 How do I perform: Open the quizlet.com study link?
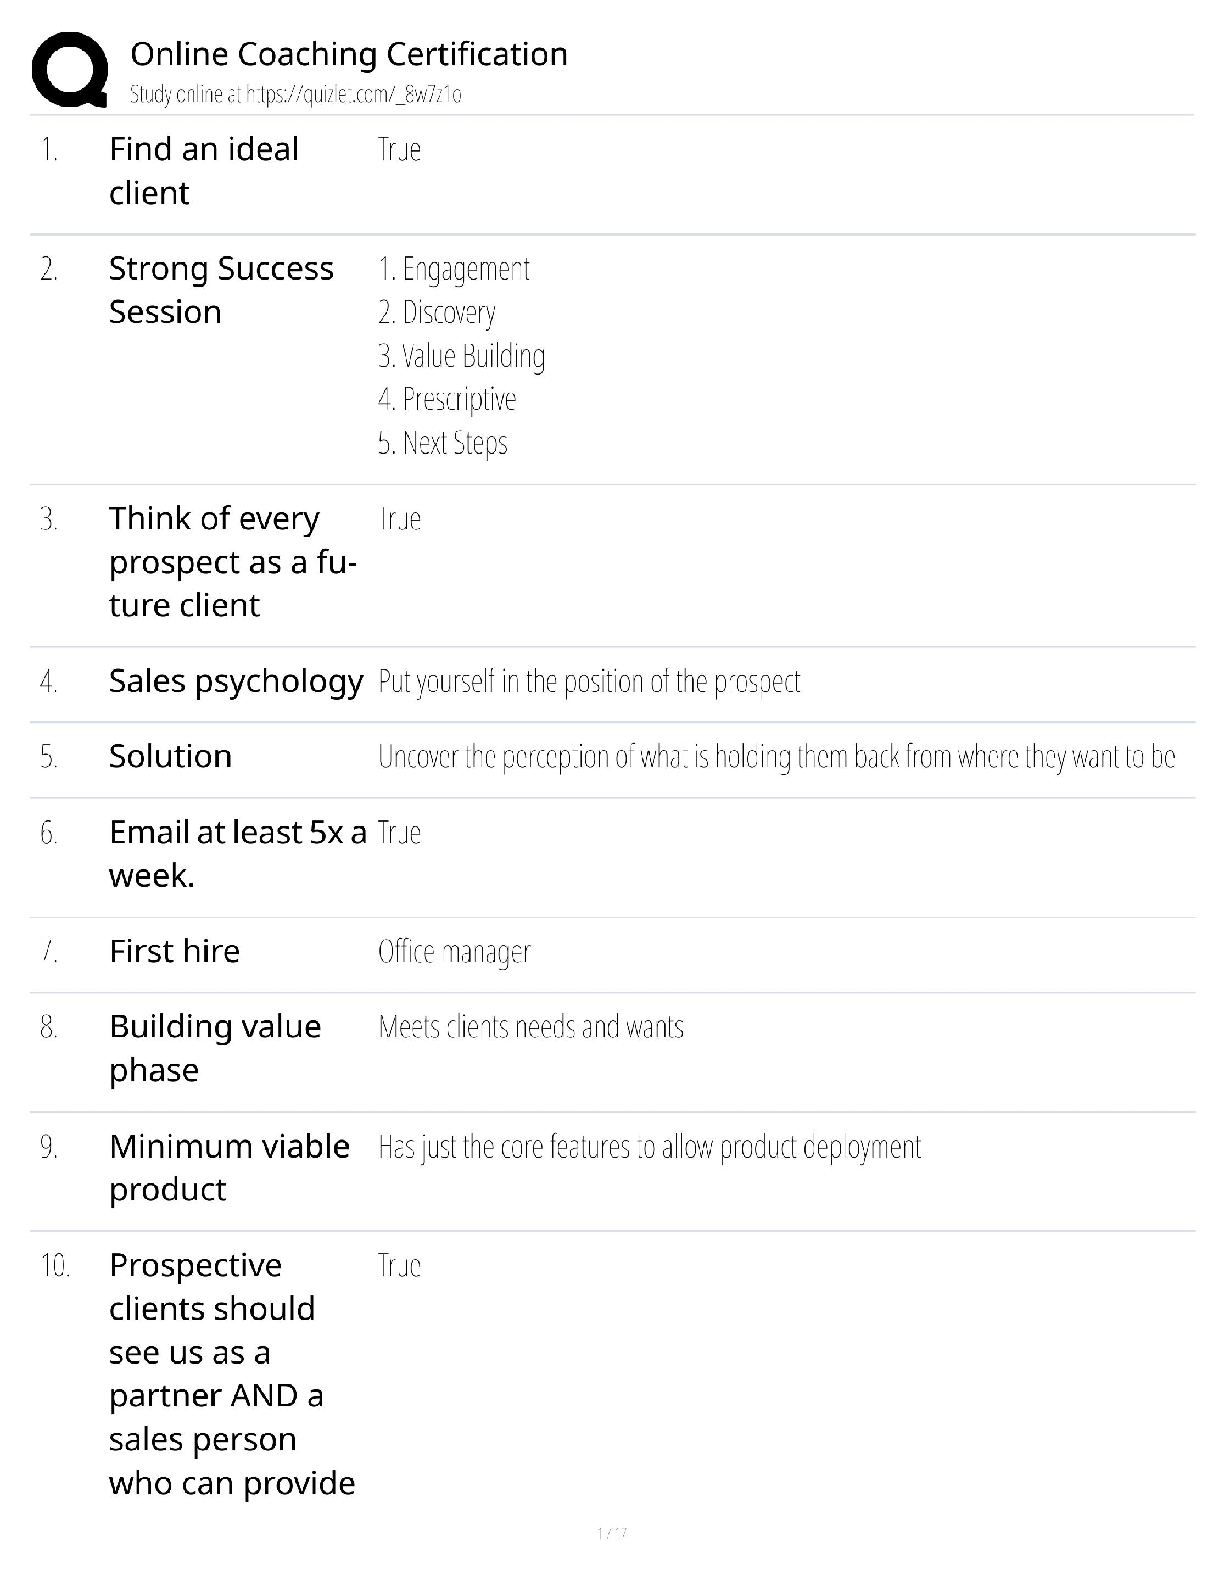pyautogui.click(x=296, y=95)
